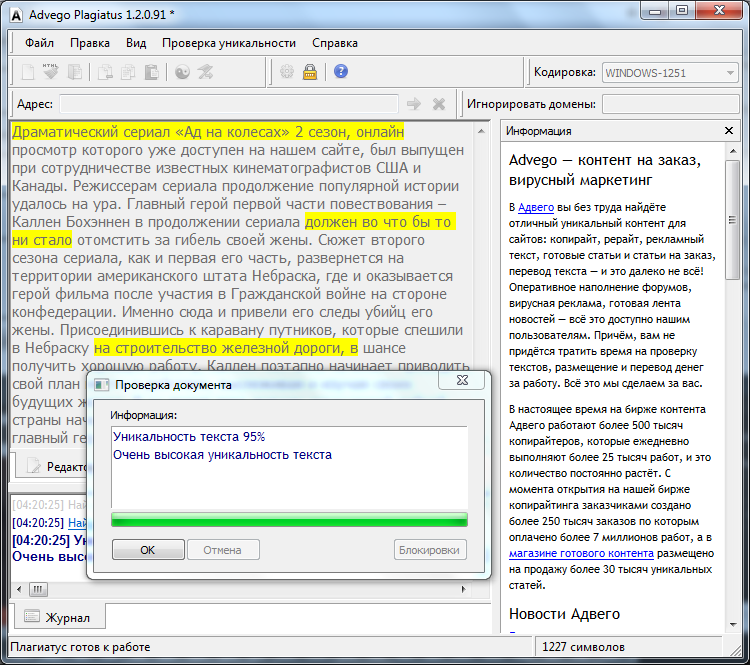This screenshot has height=667, width=752.
Task: Click the underlined link in the 04:20:25 log entry
Action: click(x=77, y=523)
